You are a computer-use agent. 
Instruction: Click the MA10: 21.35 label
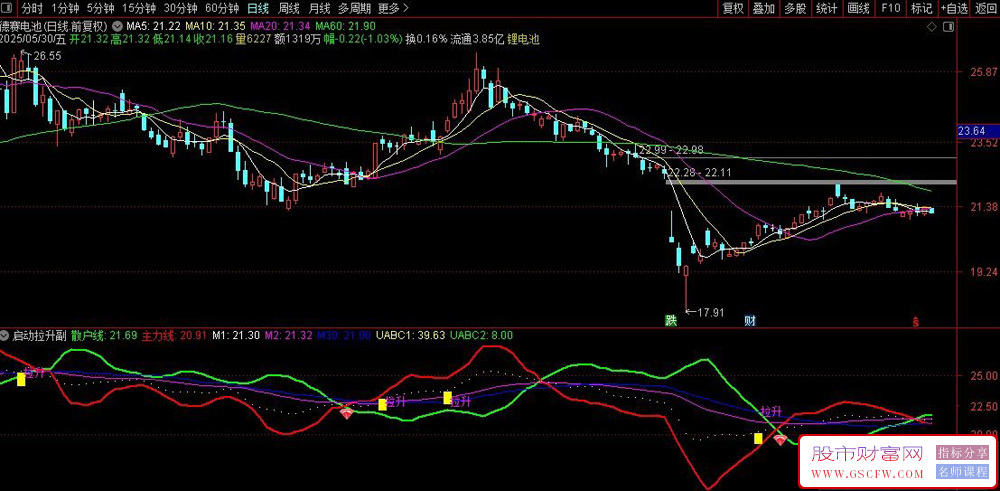pos(215,26)
